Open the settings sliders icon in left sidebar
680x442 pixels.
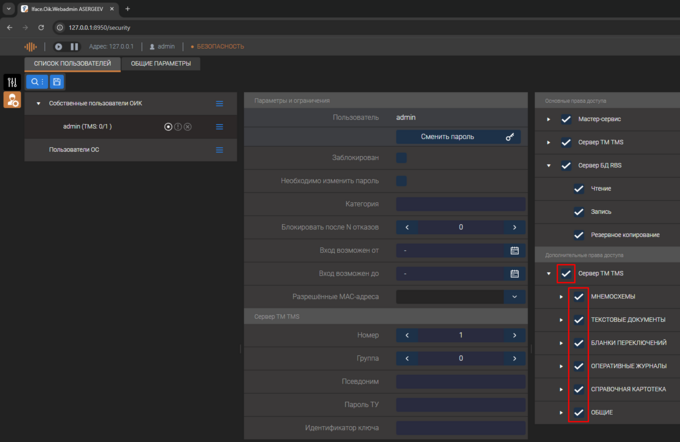point(12,82)
